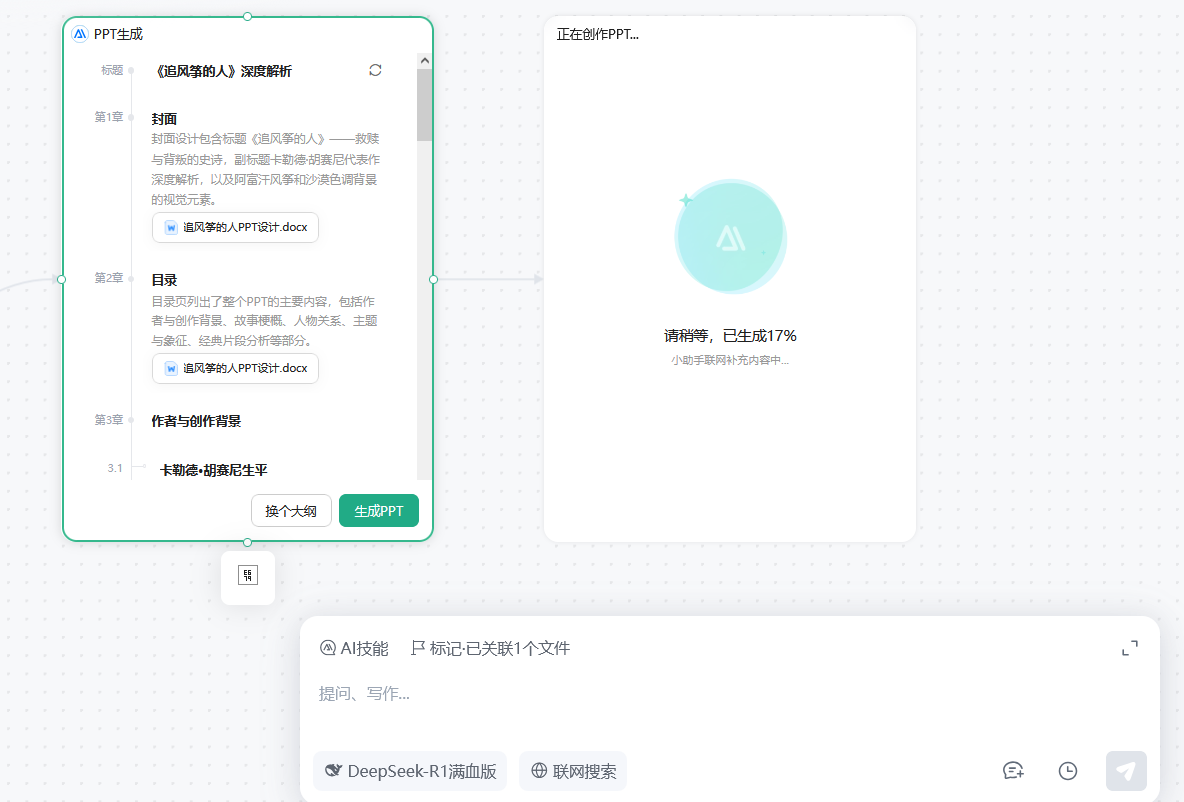Open 追风筝的人PPT设计.docx under 封面
The image size is (1184, 802).
tap(236, 227)
